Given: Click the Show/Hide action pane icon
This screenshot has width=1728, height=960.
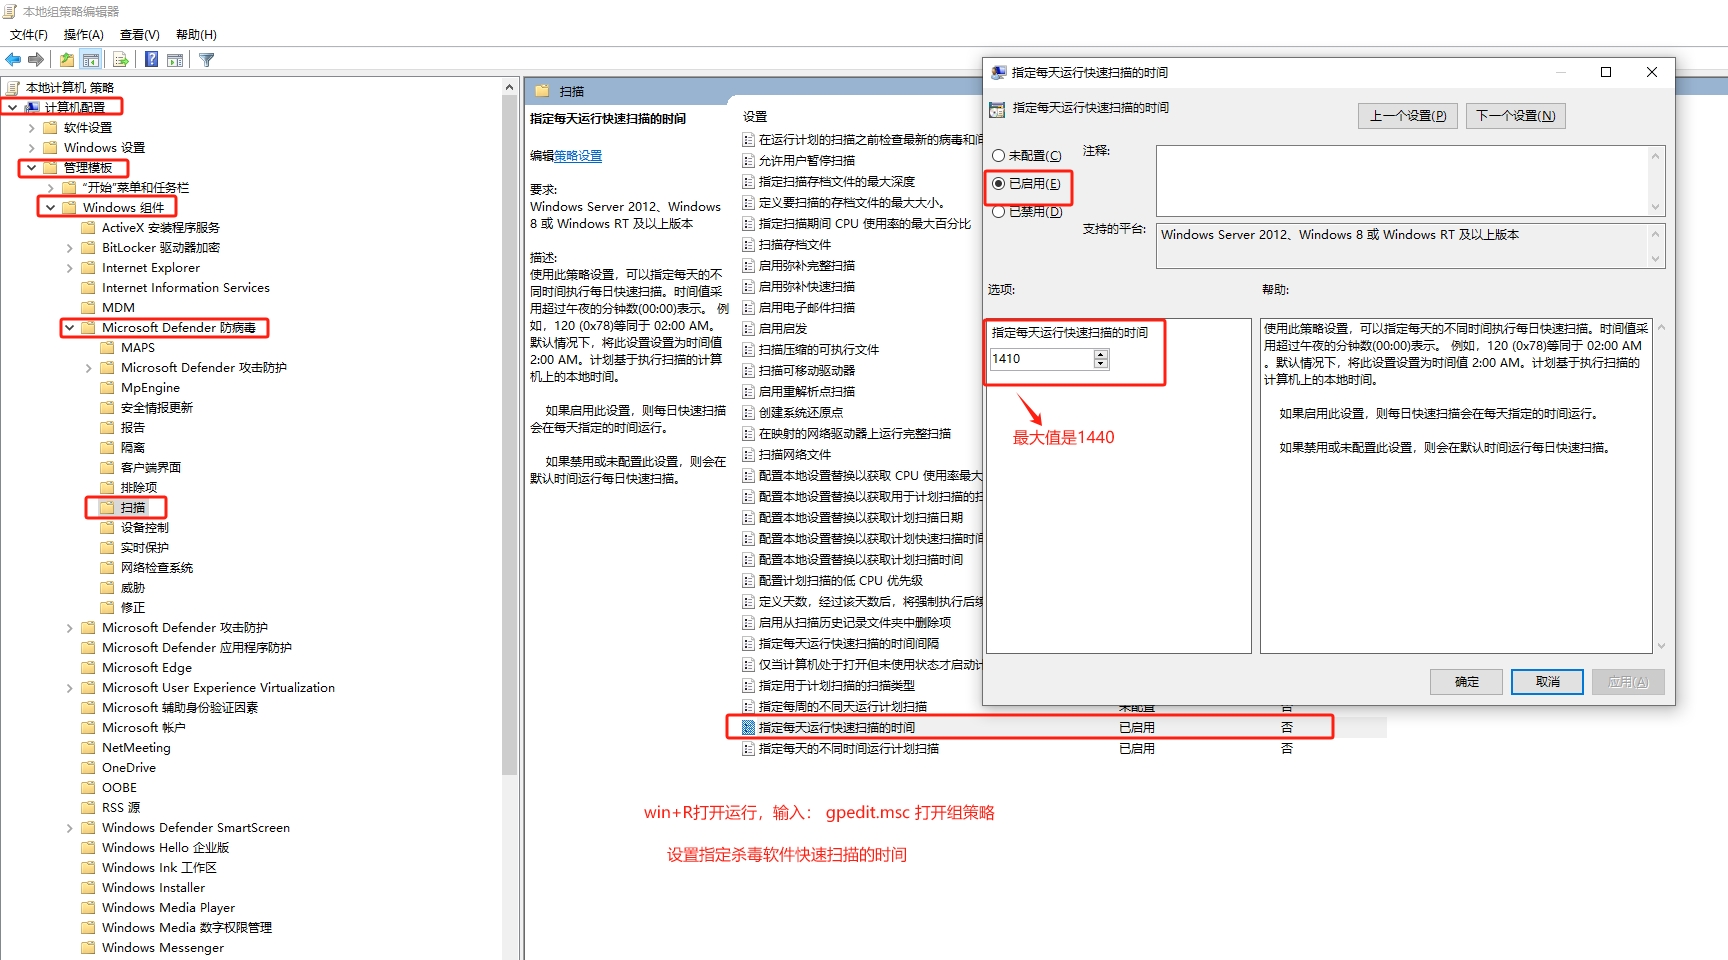Looking at the screenshot, I should pos(175,60).
